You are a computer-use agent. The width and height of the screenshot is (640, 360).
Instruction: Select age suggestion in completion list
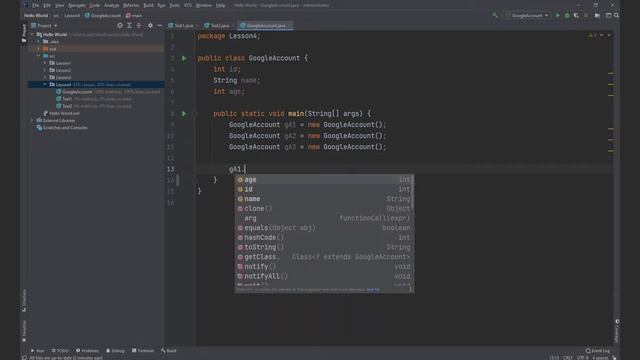(324, 180)
